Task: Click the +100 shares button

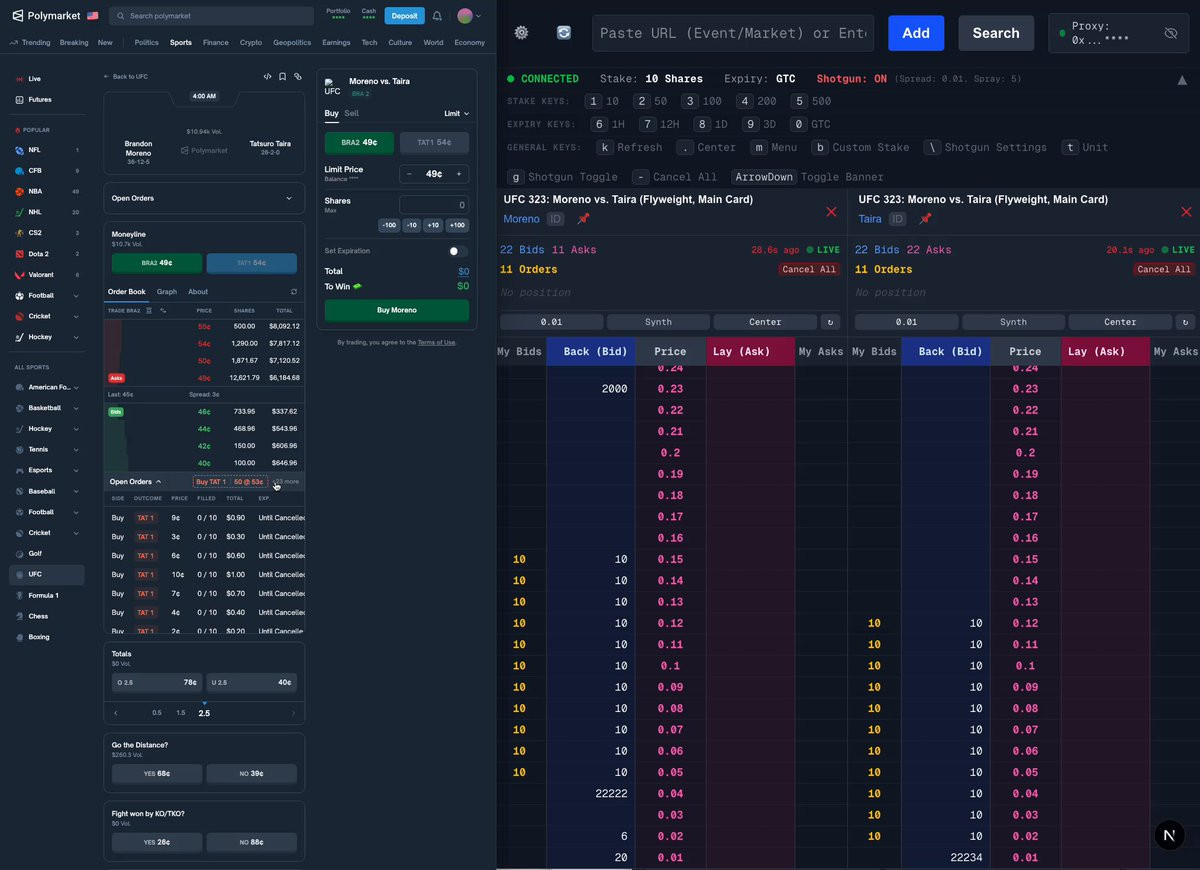Action: tap(457, 226)
